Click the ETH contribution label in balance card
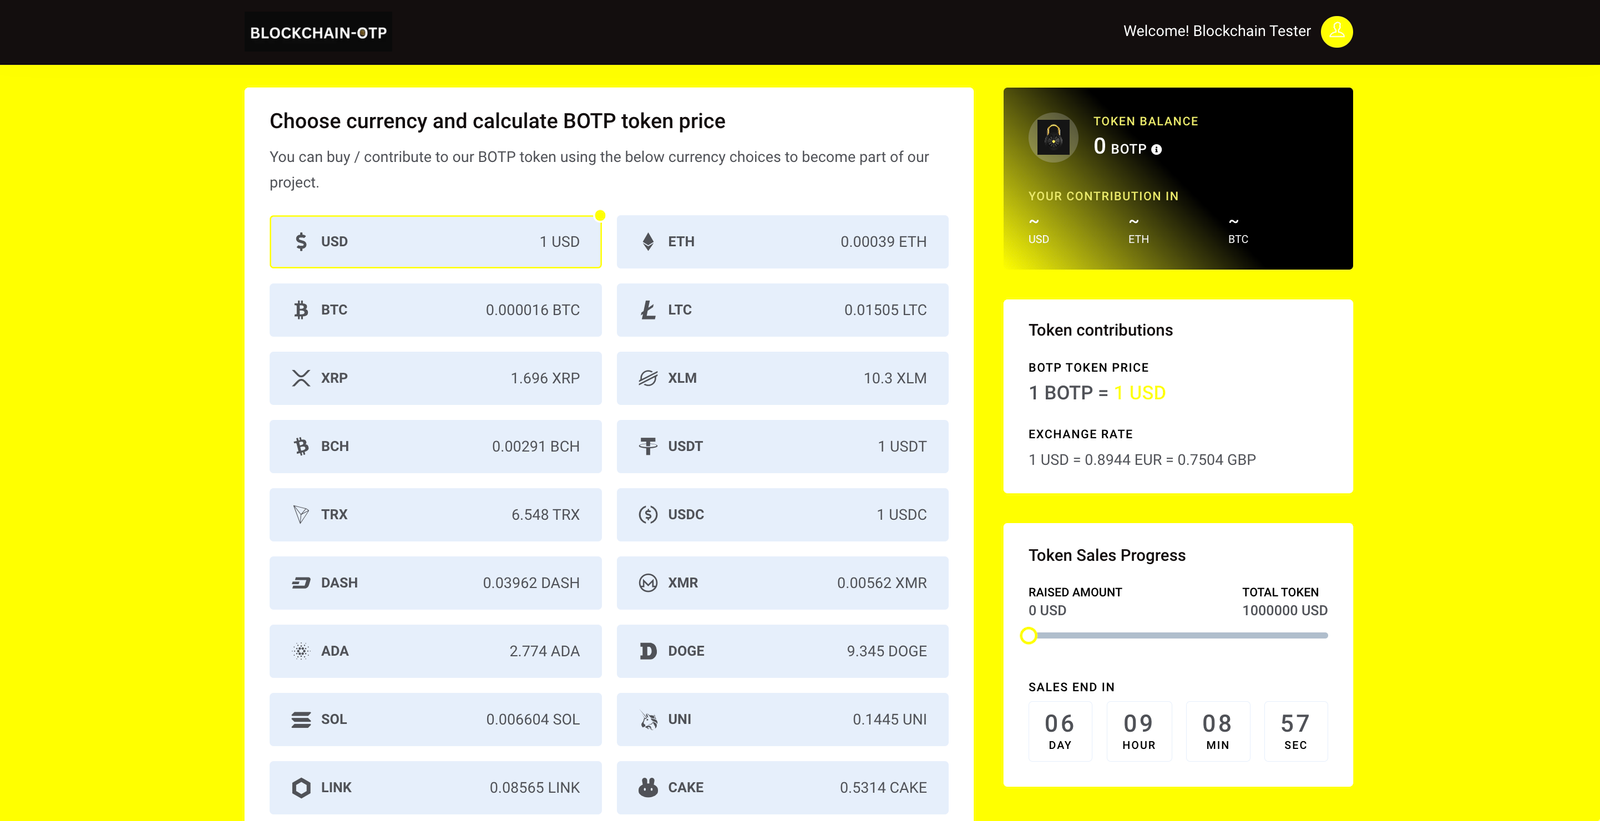1600x821 pixels. [1139, 240]
